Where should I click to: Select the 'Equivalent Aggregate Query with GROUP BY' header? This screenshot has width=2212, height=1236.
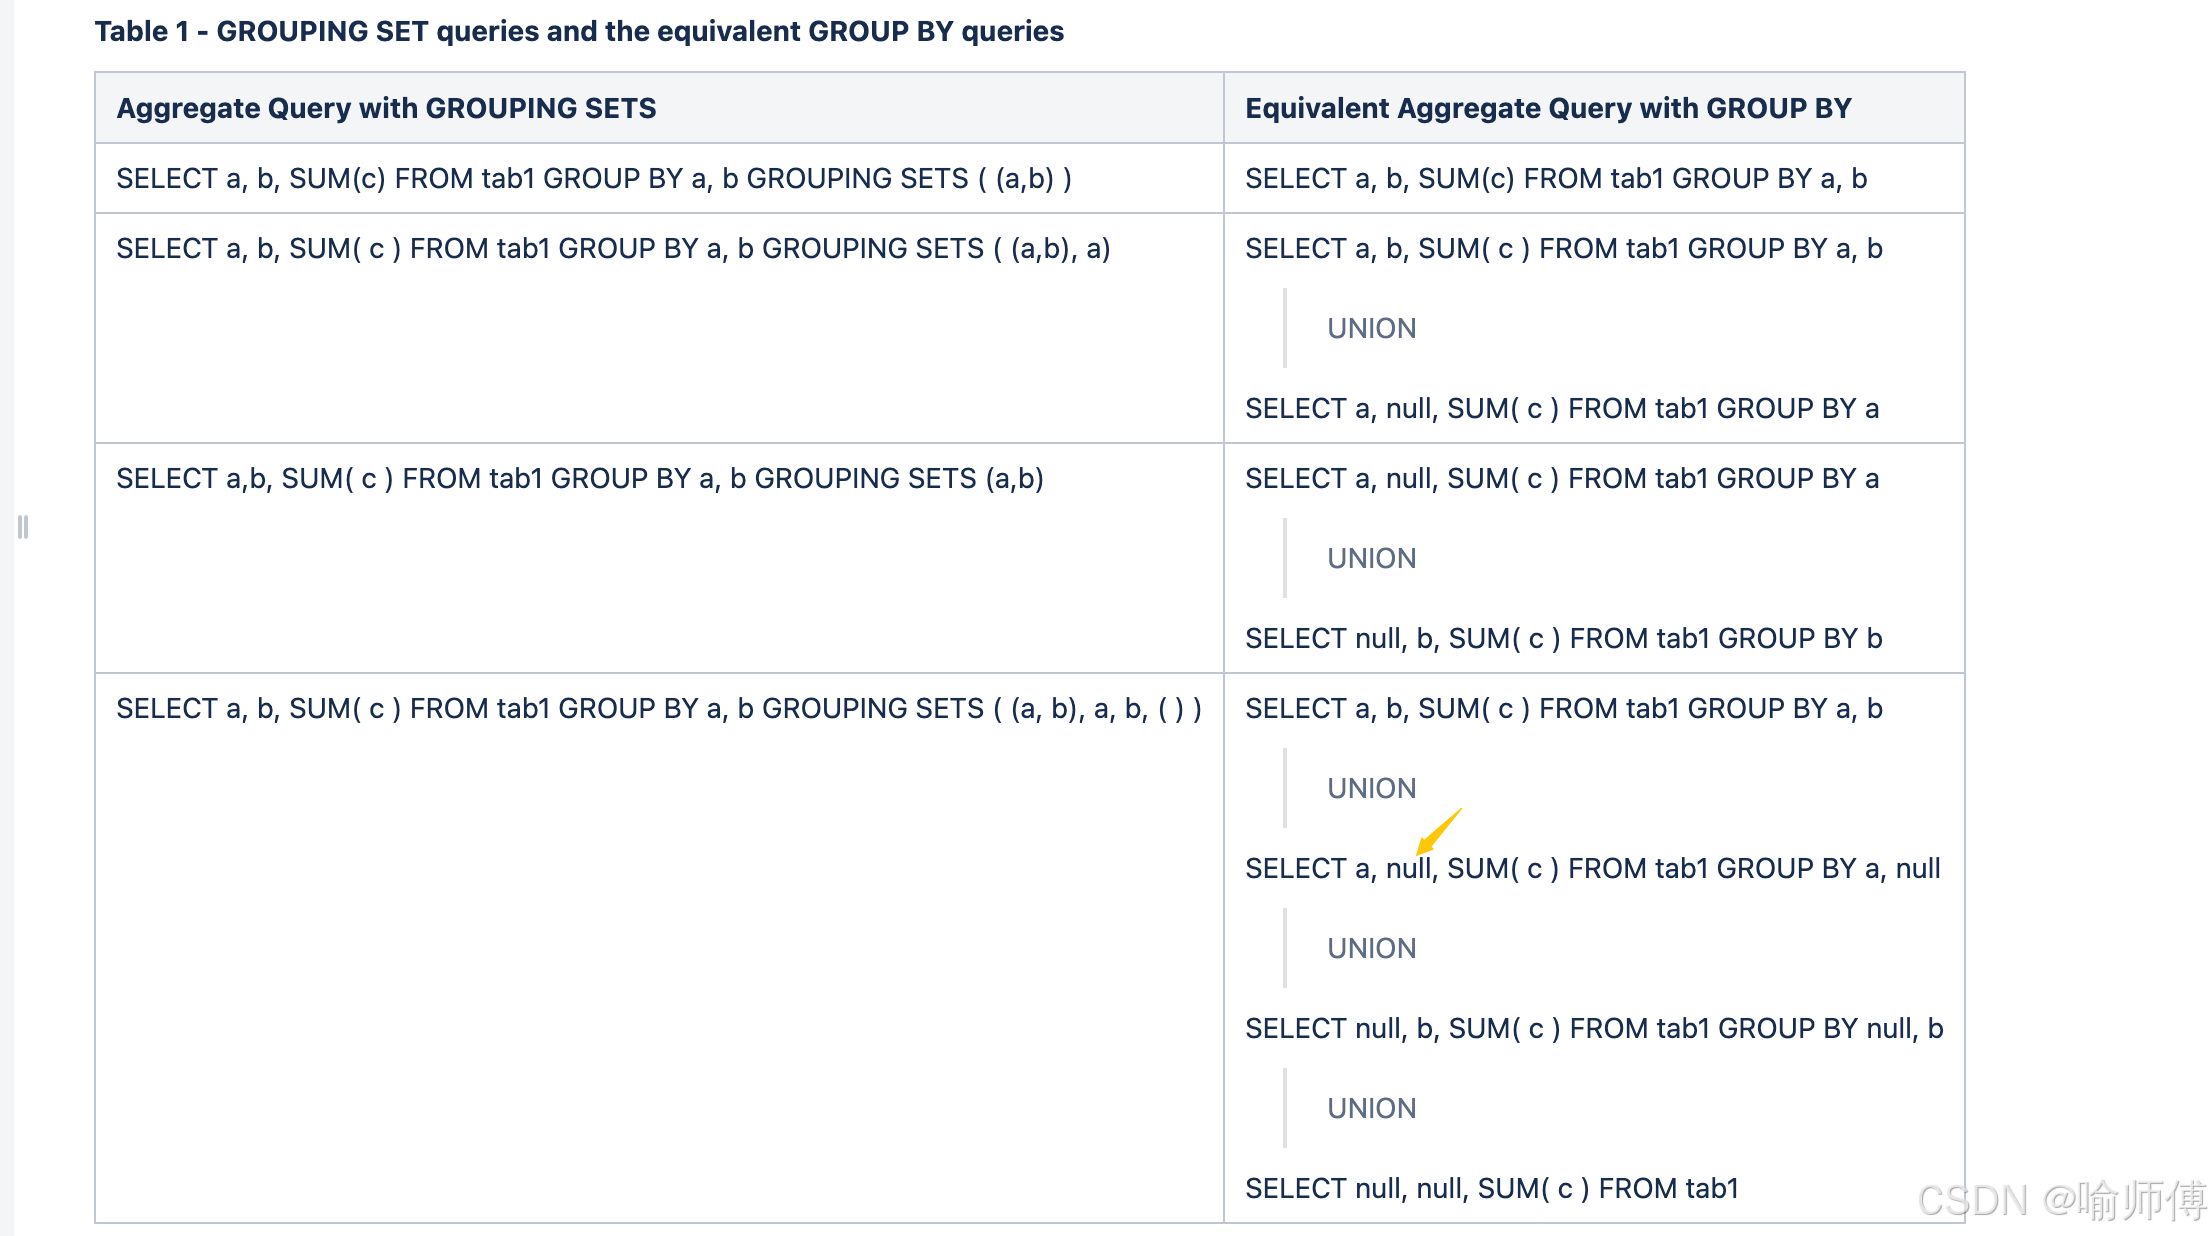tap(1547, 108)
